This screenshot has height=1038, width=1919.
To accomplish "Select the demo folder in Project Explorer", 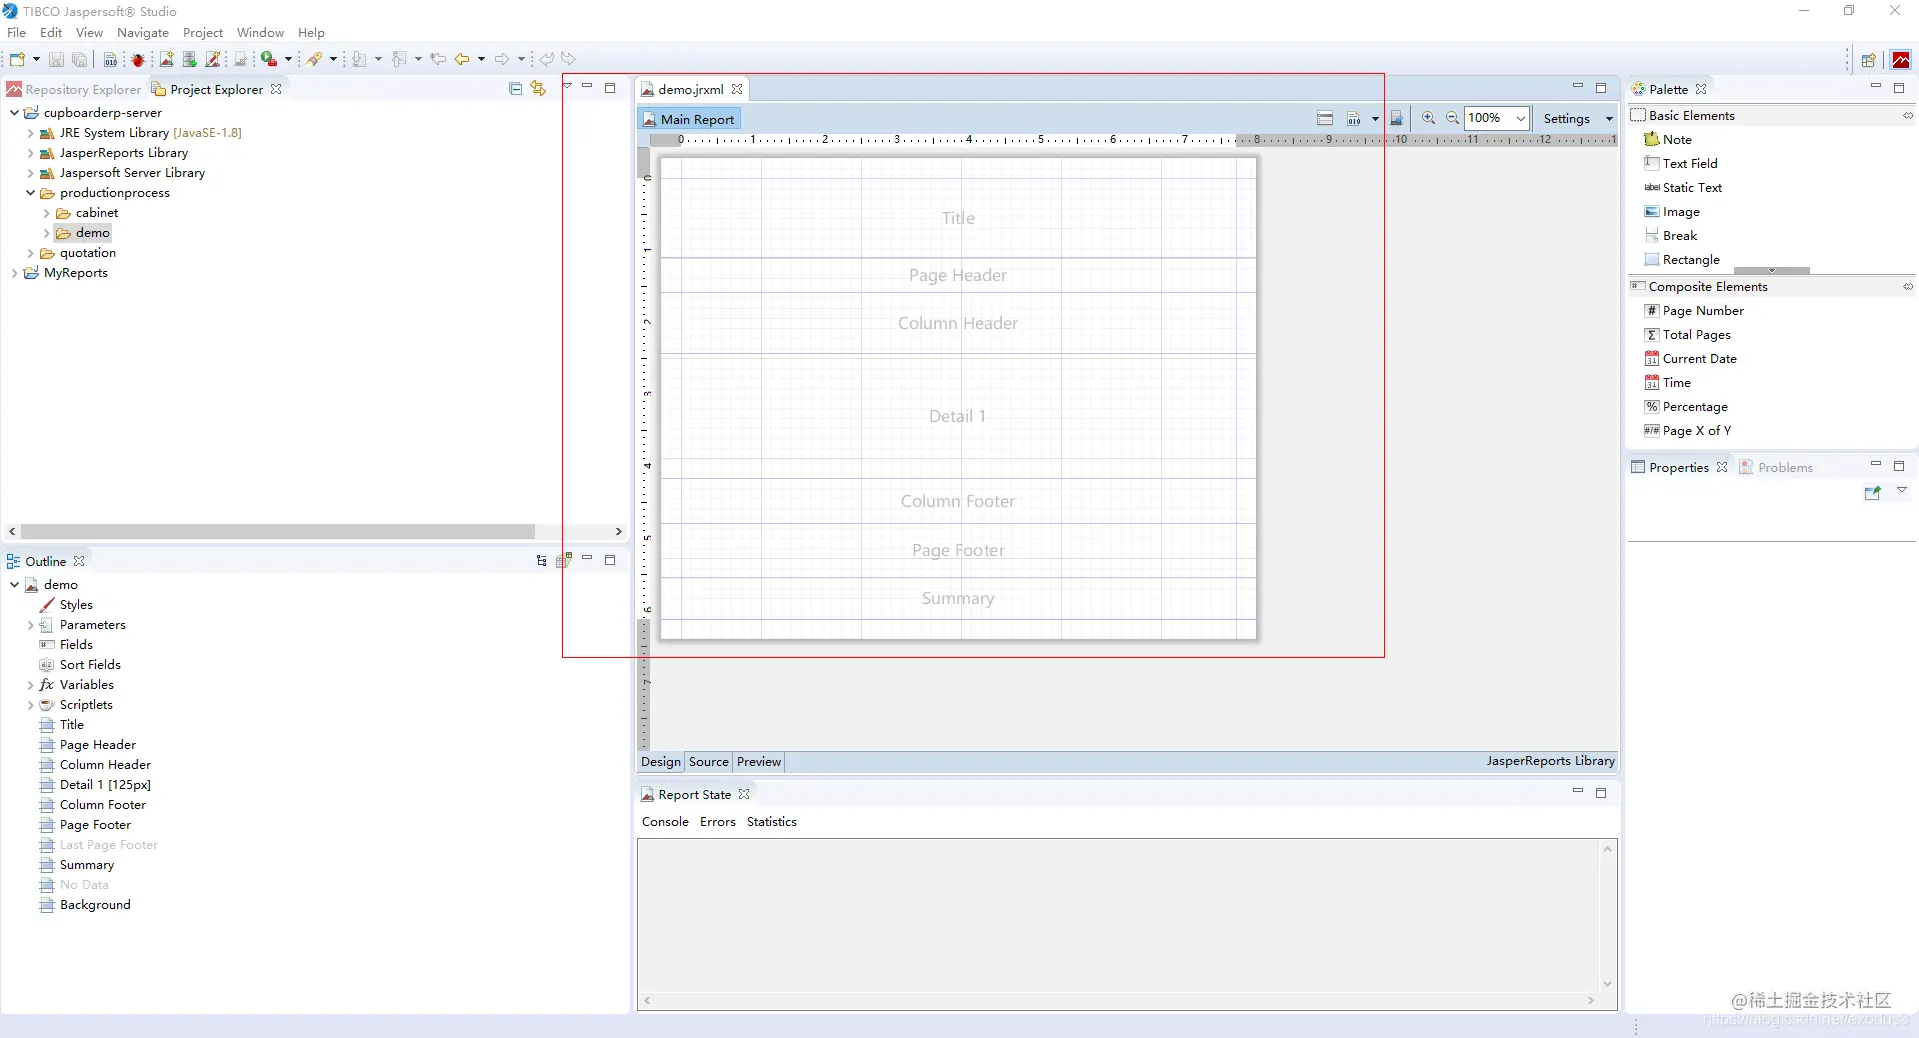I will point(83,233).
